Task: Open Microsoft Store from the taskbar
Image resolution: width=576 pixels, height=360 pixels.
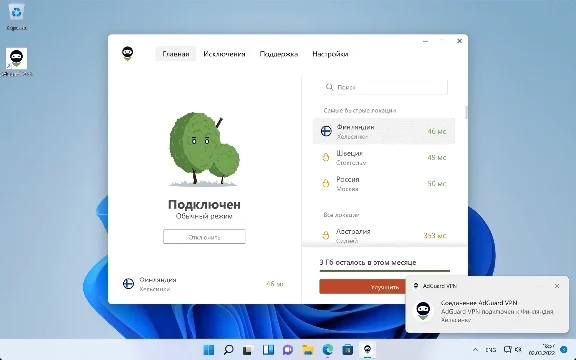Action: [348, 350]
